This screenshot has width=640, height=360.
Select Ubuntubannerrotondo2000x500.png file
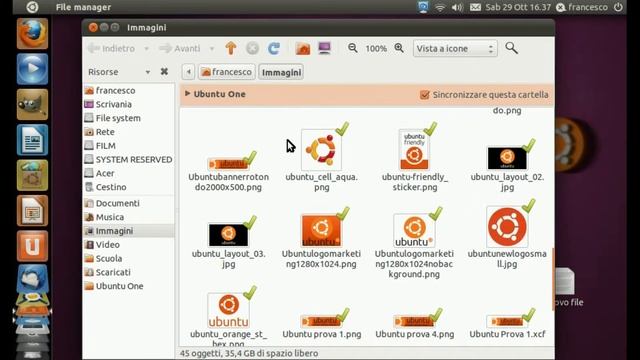pyautogui.click(x=229, y=164)
